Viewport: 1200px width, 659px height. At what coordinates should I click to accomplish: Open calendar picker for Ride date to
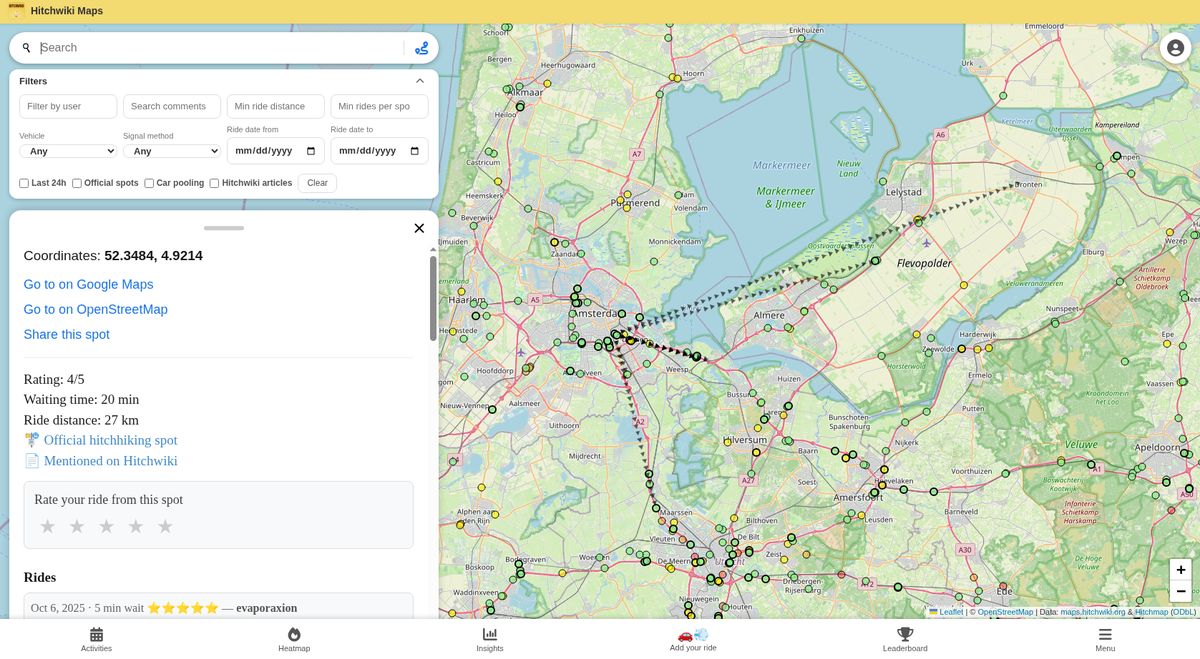click(x=415, y=151)
